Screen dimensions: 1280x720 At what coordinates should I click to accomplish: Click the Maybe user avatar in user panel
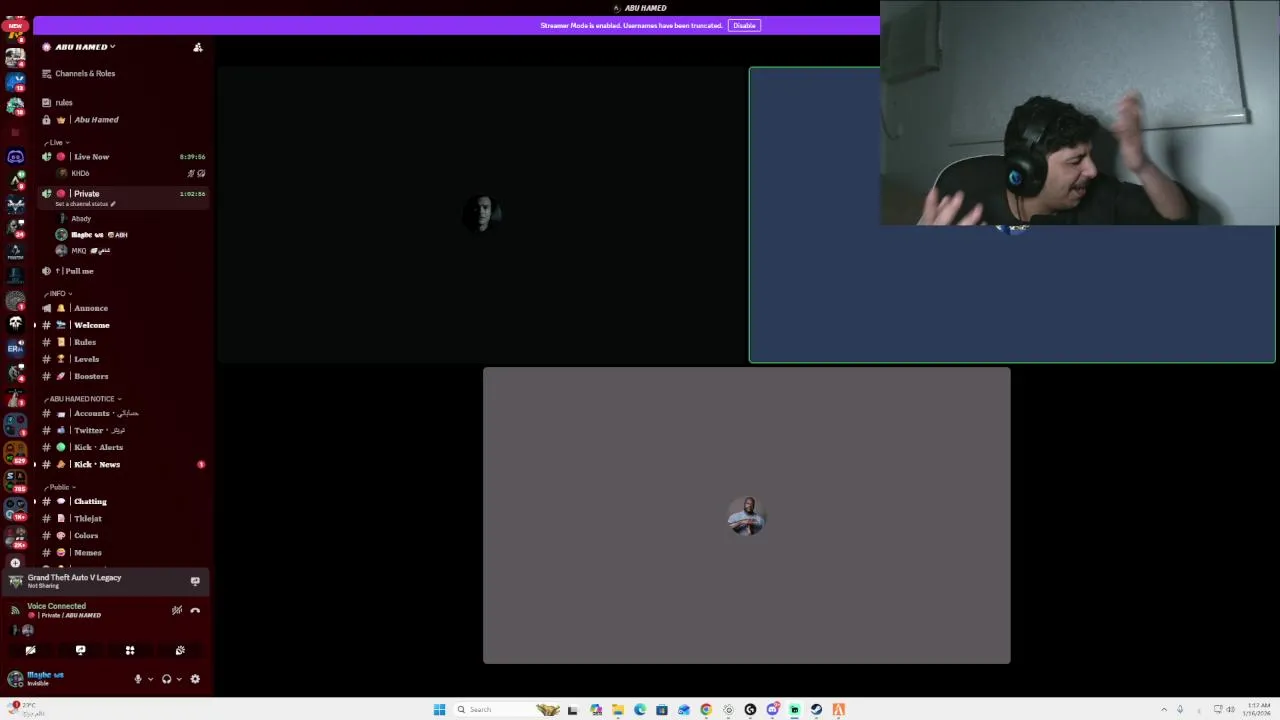pos(15,679)
